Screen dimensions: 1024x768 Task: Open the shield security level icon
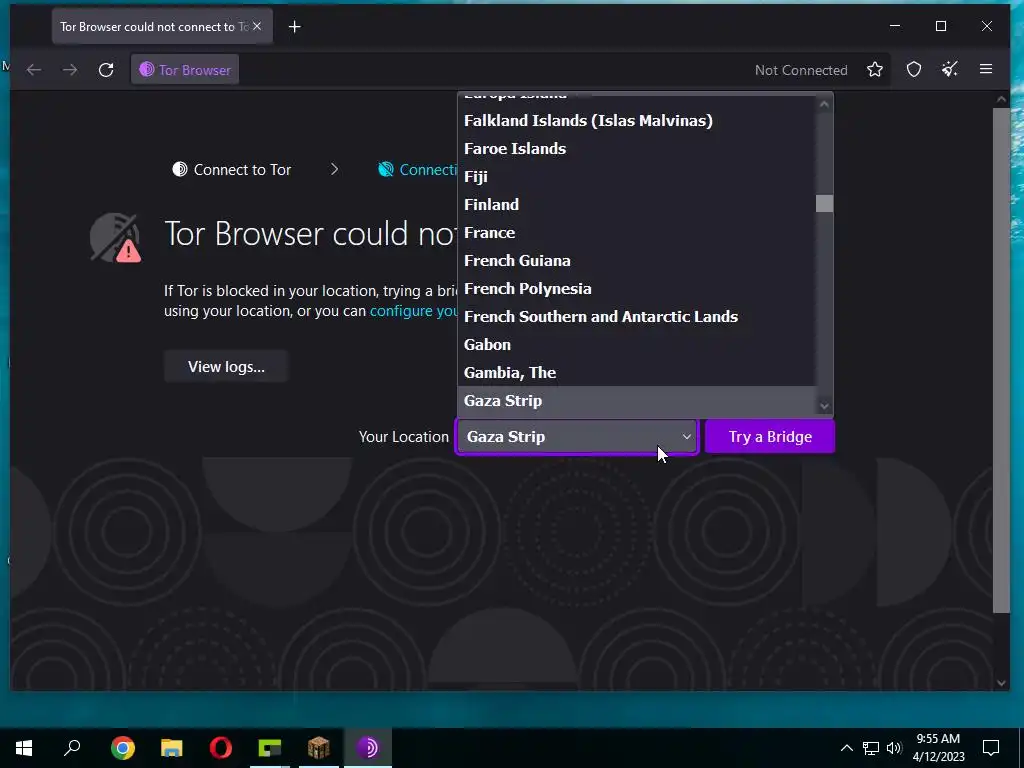click(x=914, y=69)
